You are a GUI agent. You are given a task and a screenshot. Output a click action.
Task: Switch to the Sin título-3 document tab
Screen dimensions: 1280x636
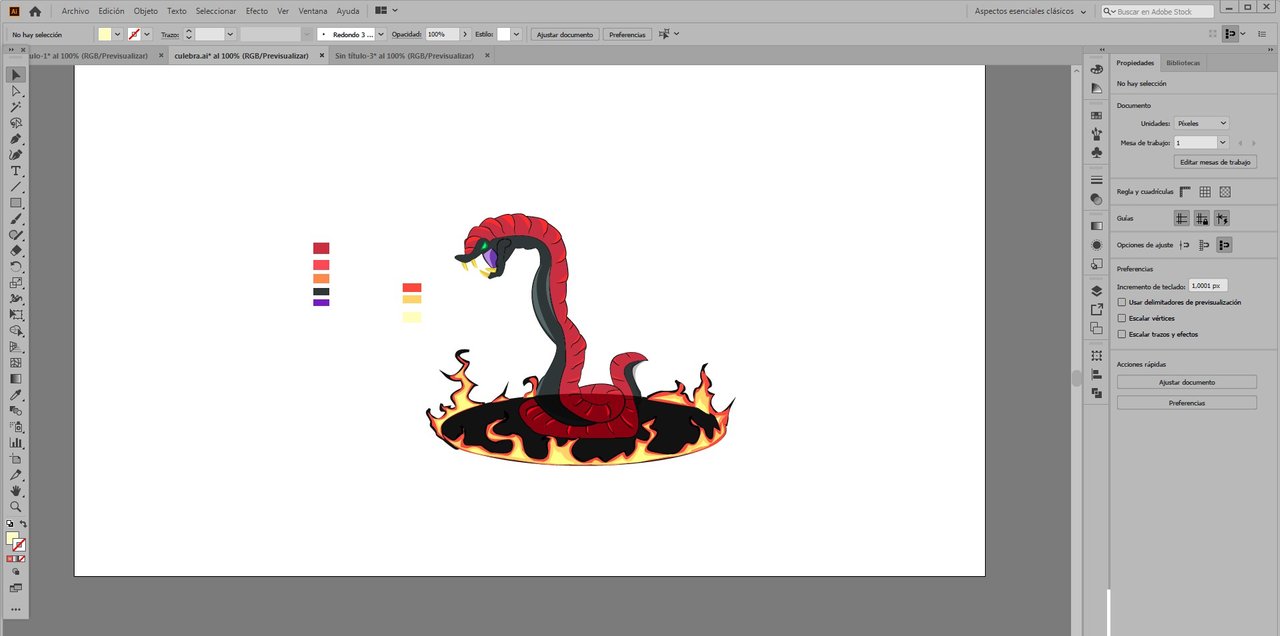coord(404,56)
